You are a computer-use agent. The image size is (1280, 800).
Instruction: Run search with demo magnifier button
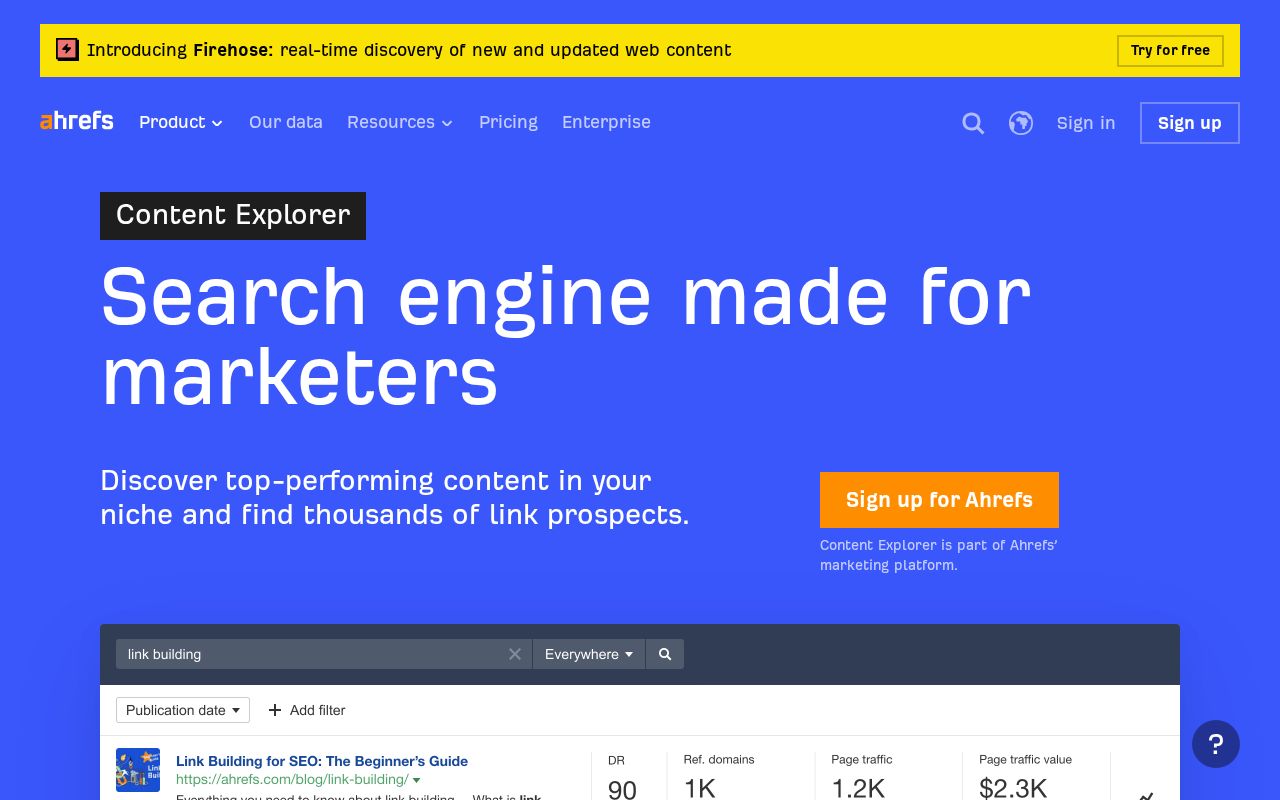coord(665,654)
